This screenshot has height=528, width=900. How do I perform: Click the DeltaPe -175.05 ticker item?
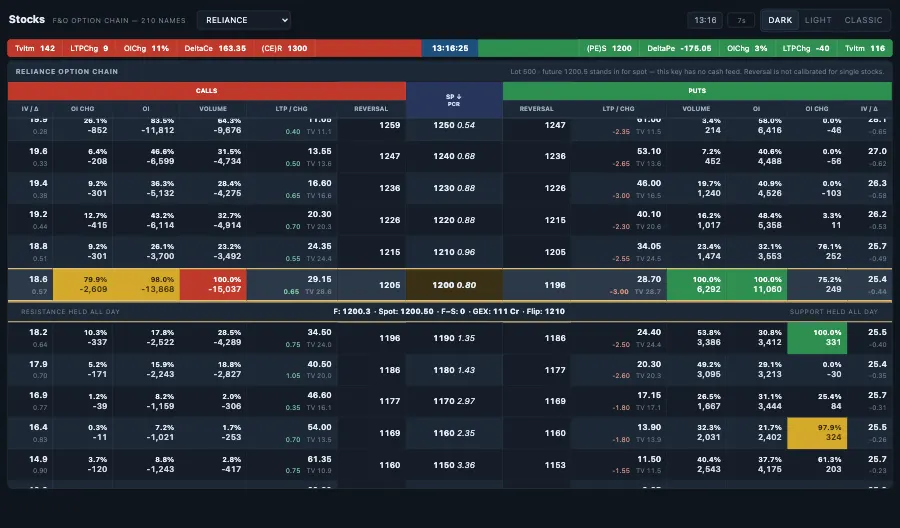tap(679, 48)
